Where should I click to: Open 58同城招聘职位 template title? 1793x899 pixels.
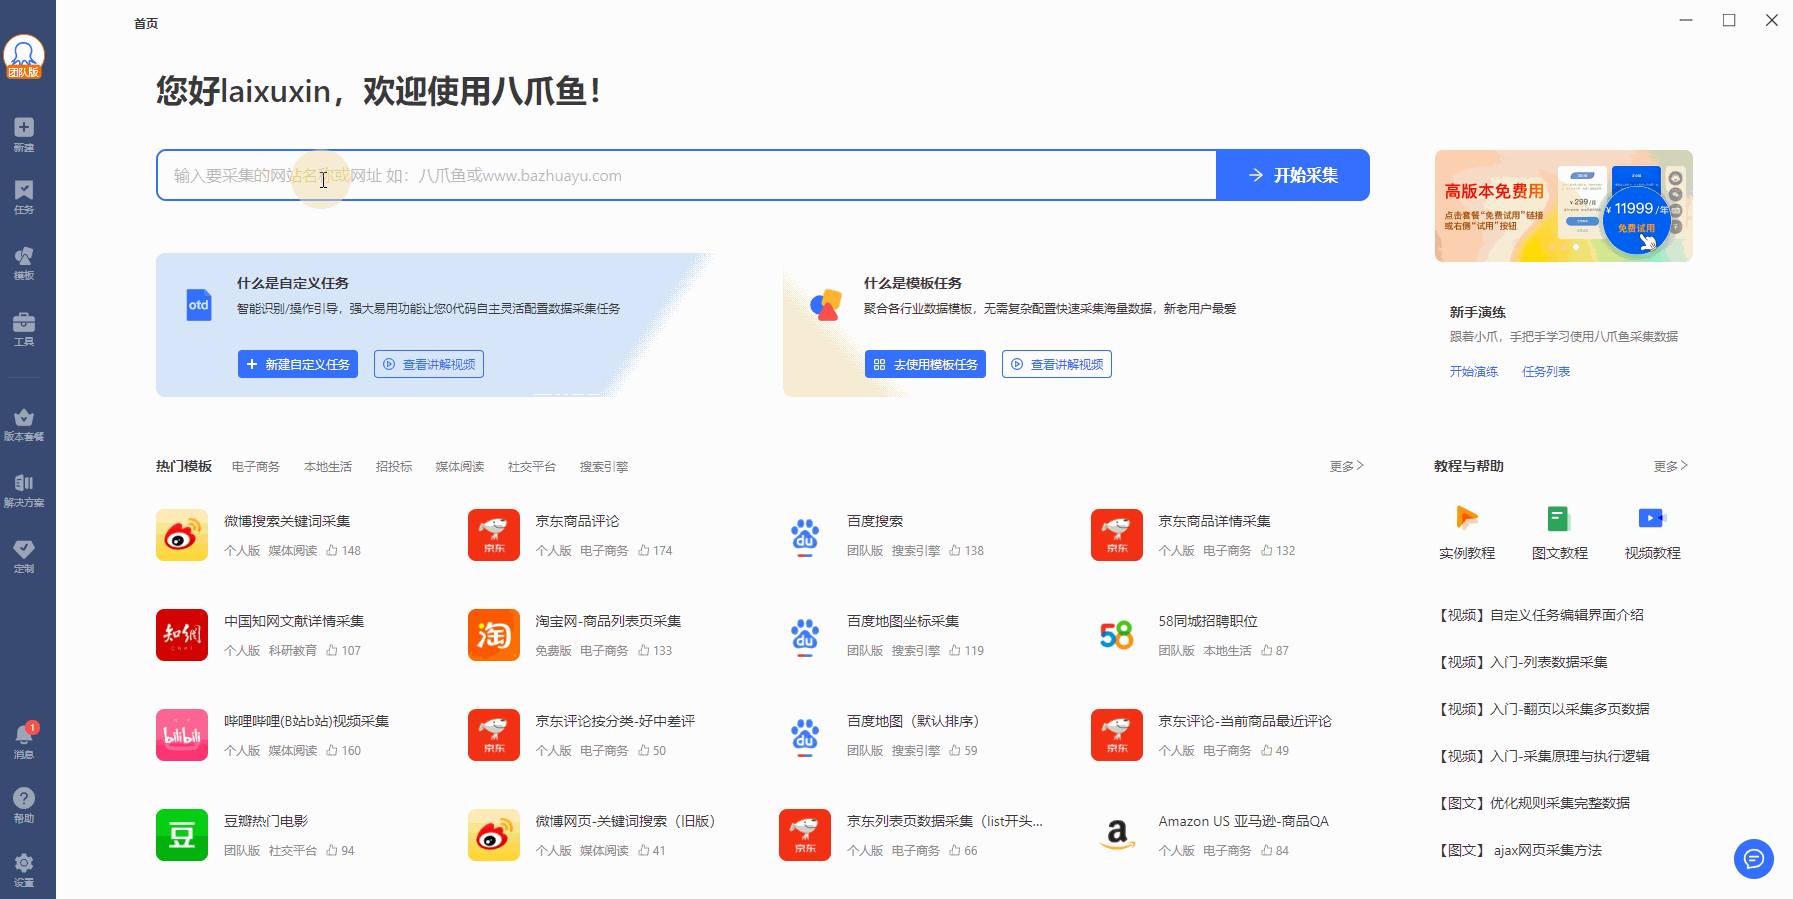click(1208, 621)
